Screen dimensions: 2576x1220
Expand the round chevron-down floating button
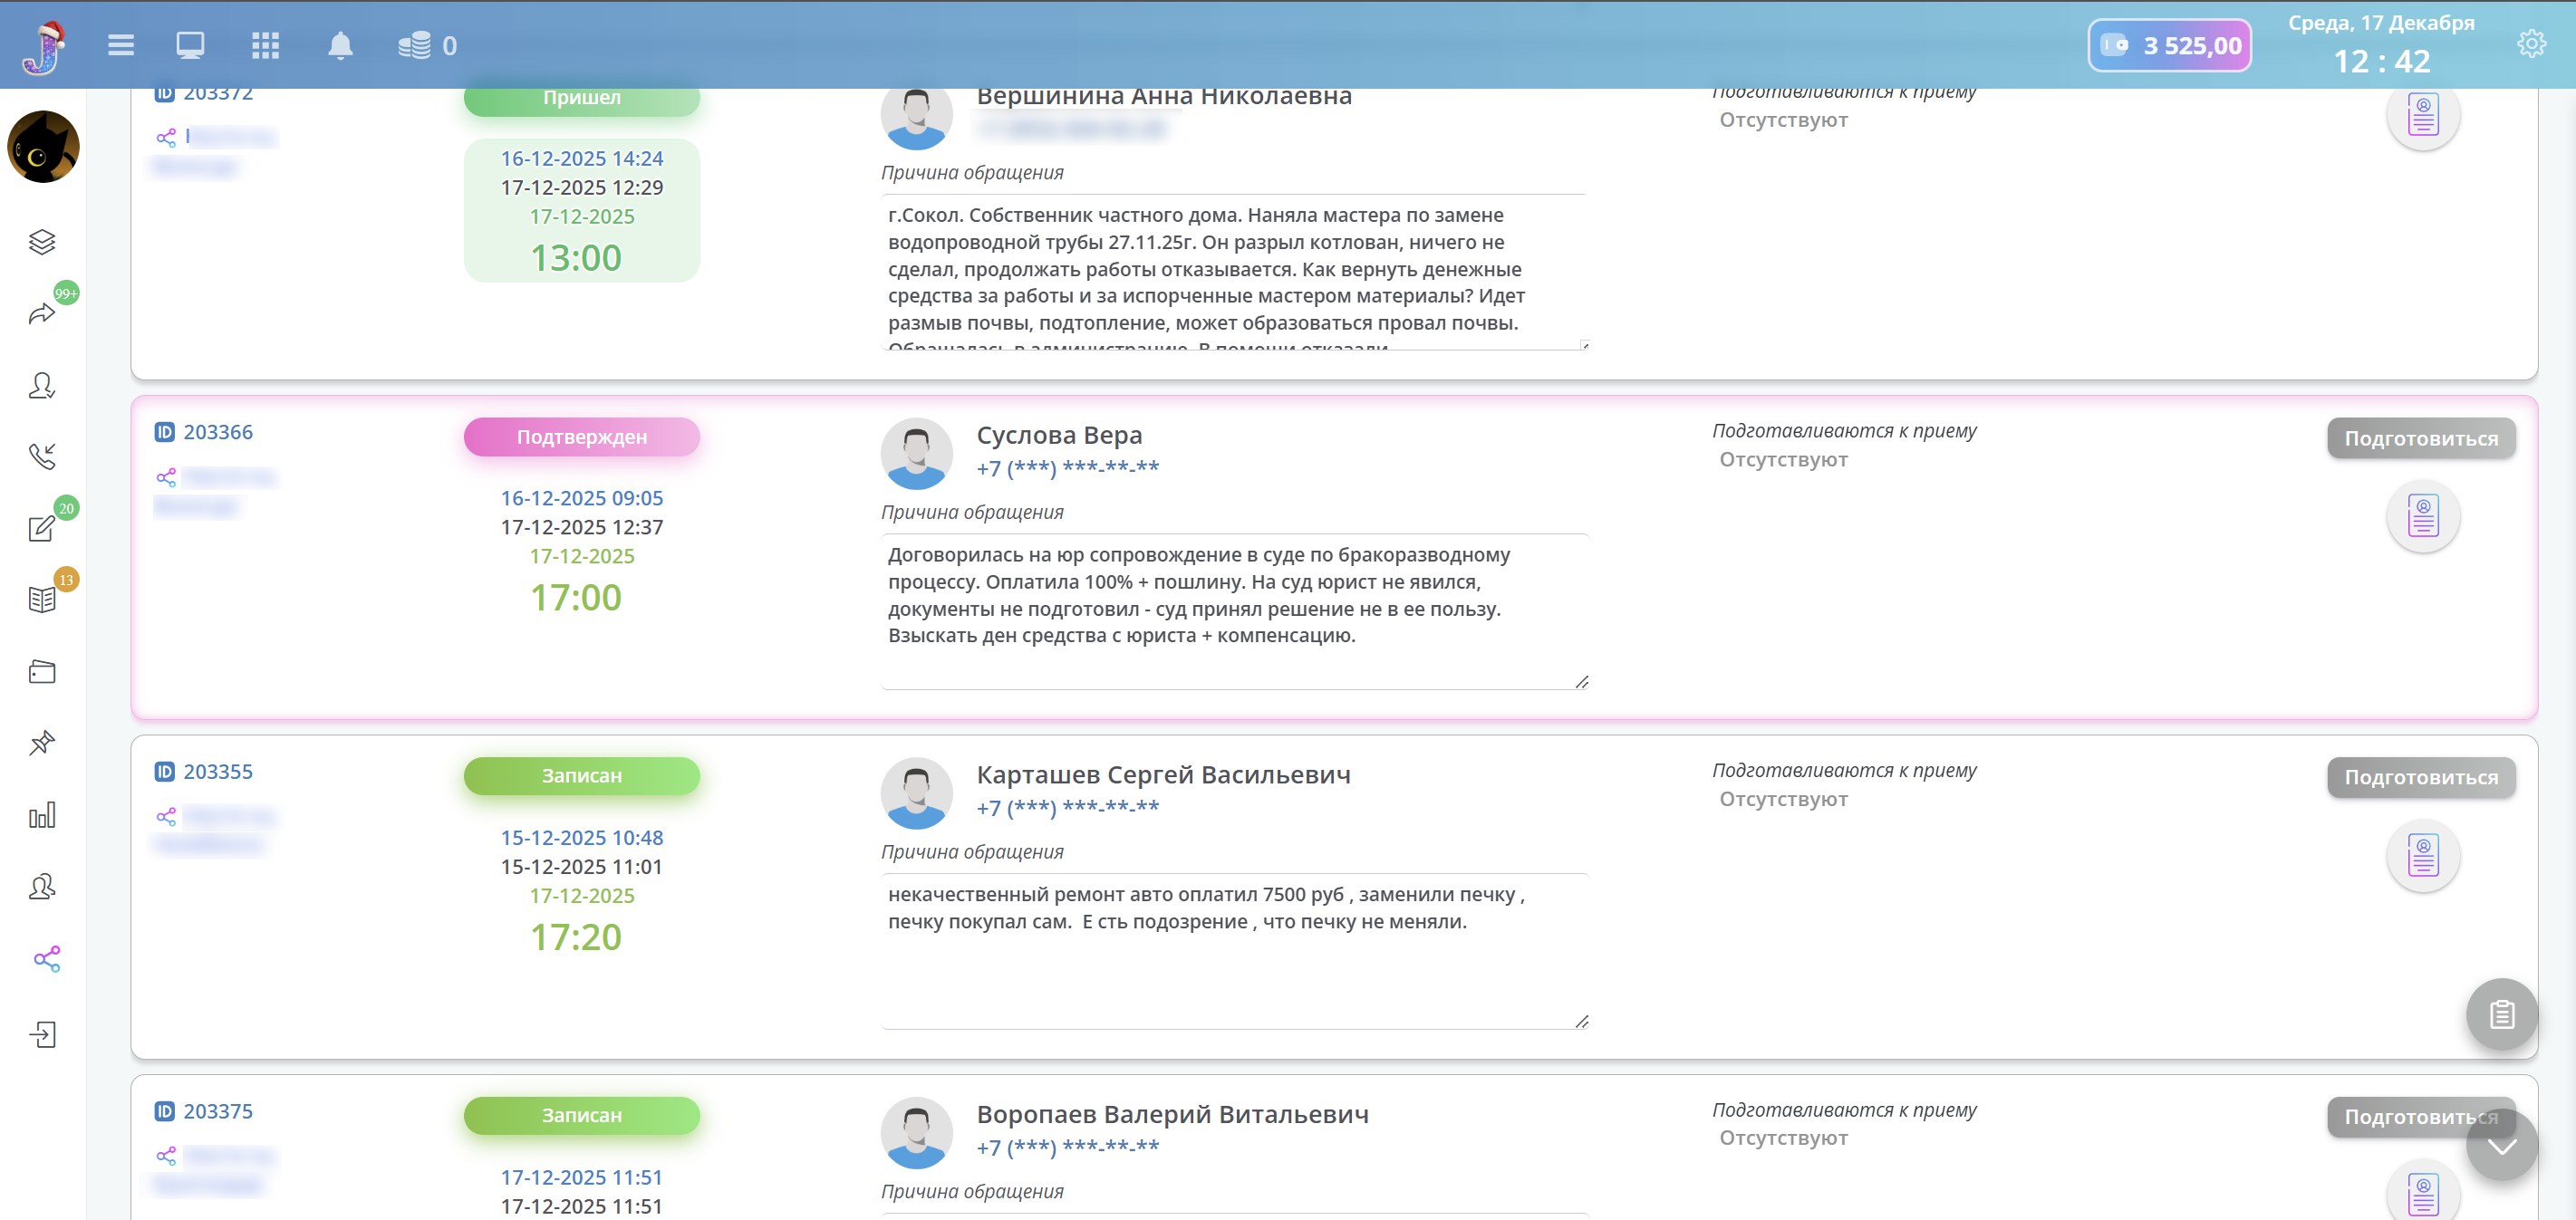2501,1146
